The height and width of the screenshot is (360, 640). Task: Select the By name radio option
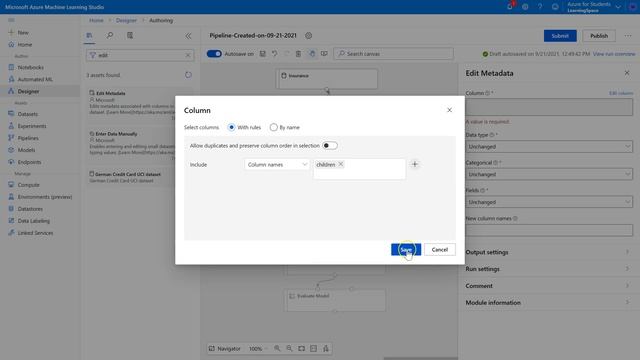click(x=273, y=127)
